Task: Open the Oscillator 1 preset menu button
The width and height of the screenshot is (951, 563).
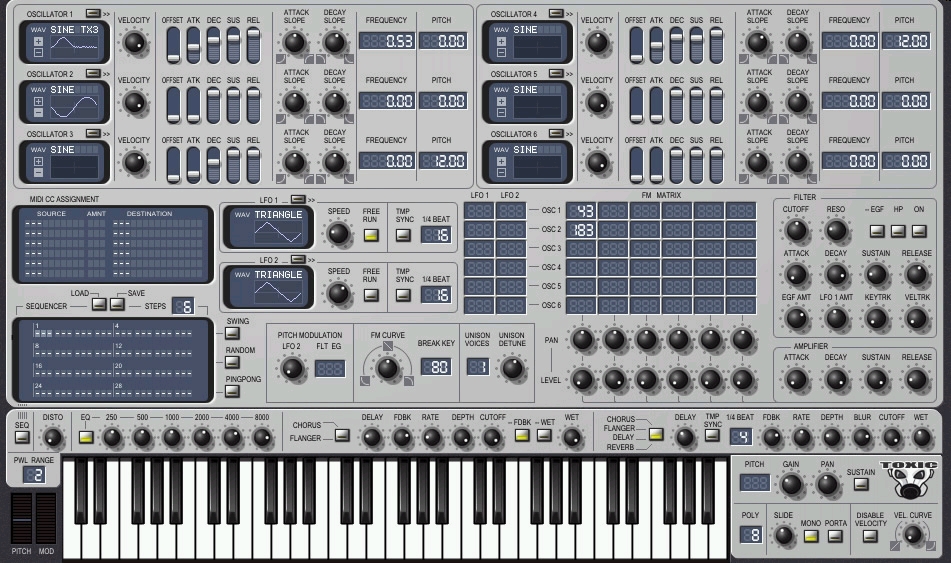Action: [92, 13]
